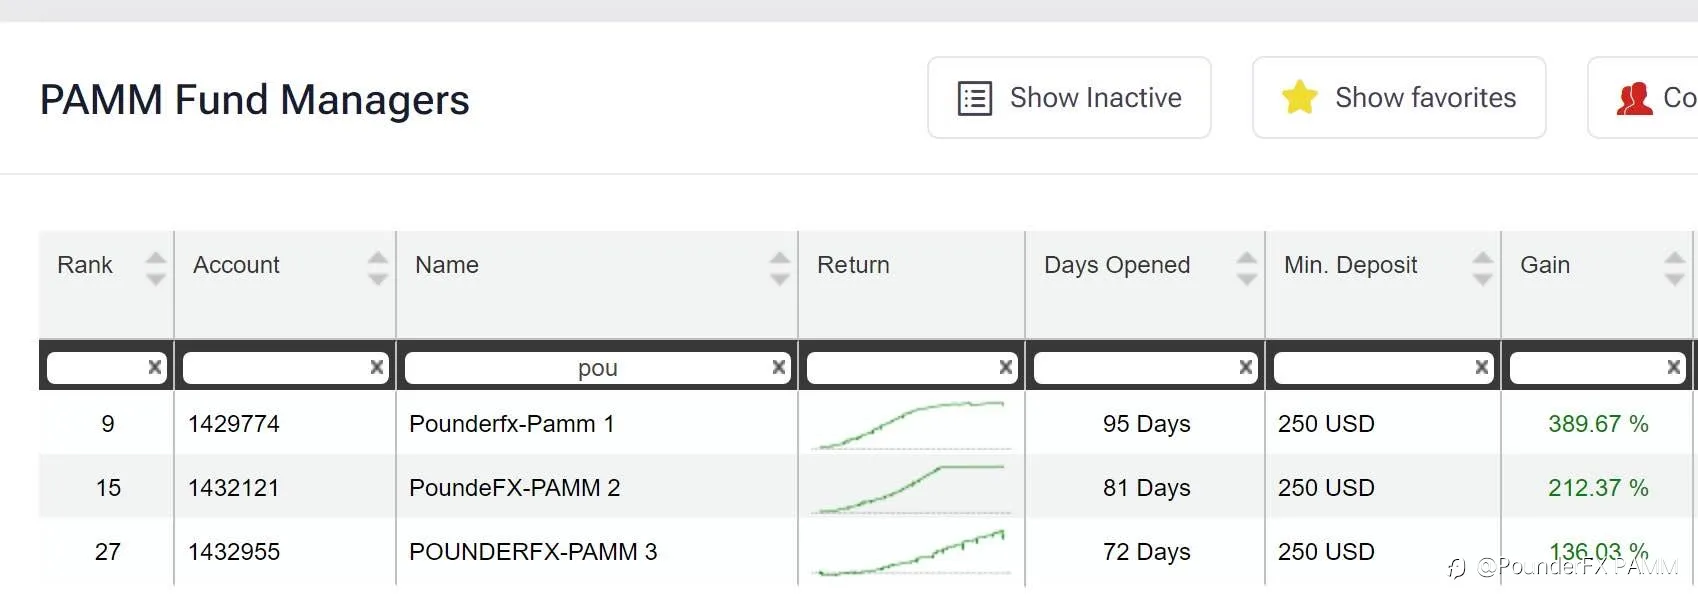Open the return chart thumbnail for POUNDERFX-PAMM 3
Image resolution: width=1698 pixels, height=604 pixels.
pyautogui.click(x=911, y=553)
